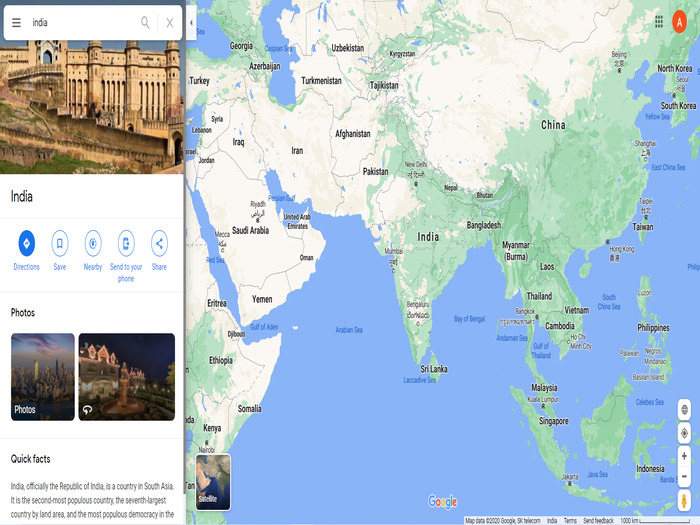
Task: Click the India header photo
Action: point(92,107)
